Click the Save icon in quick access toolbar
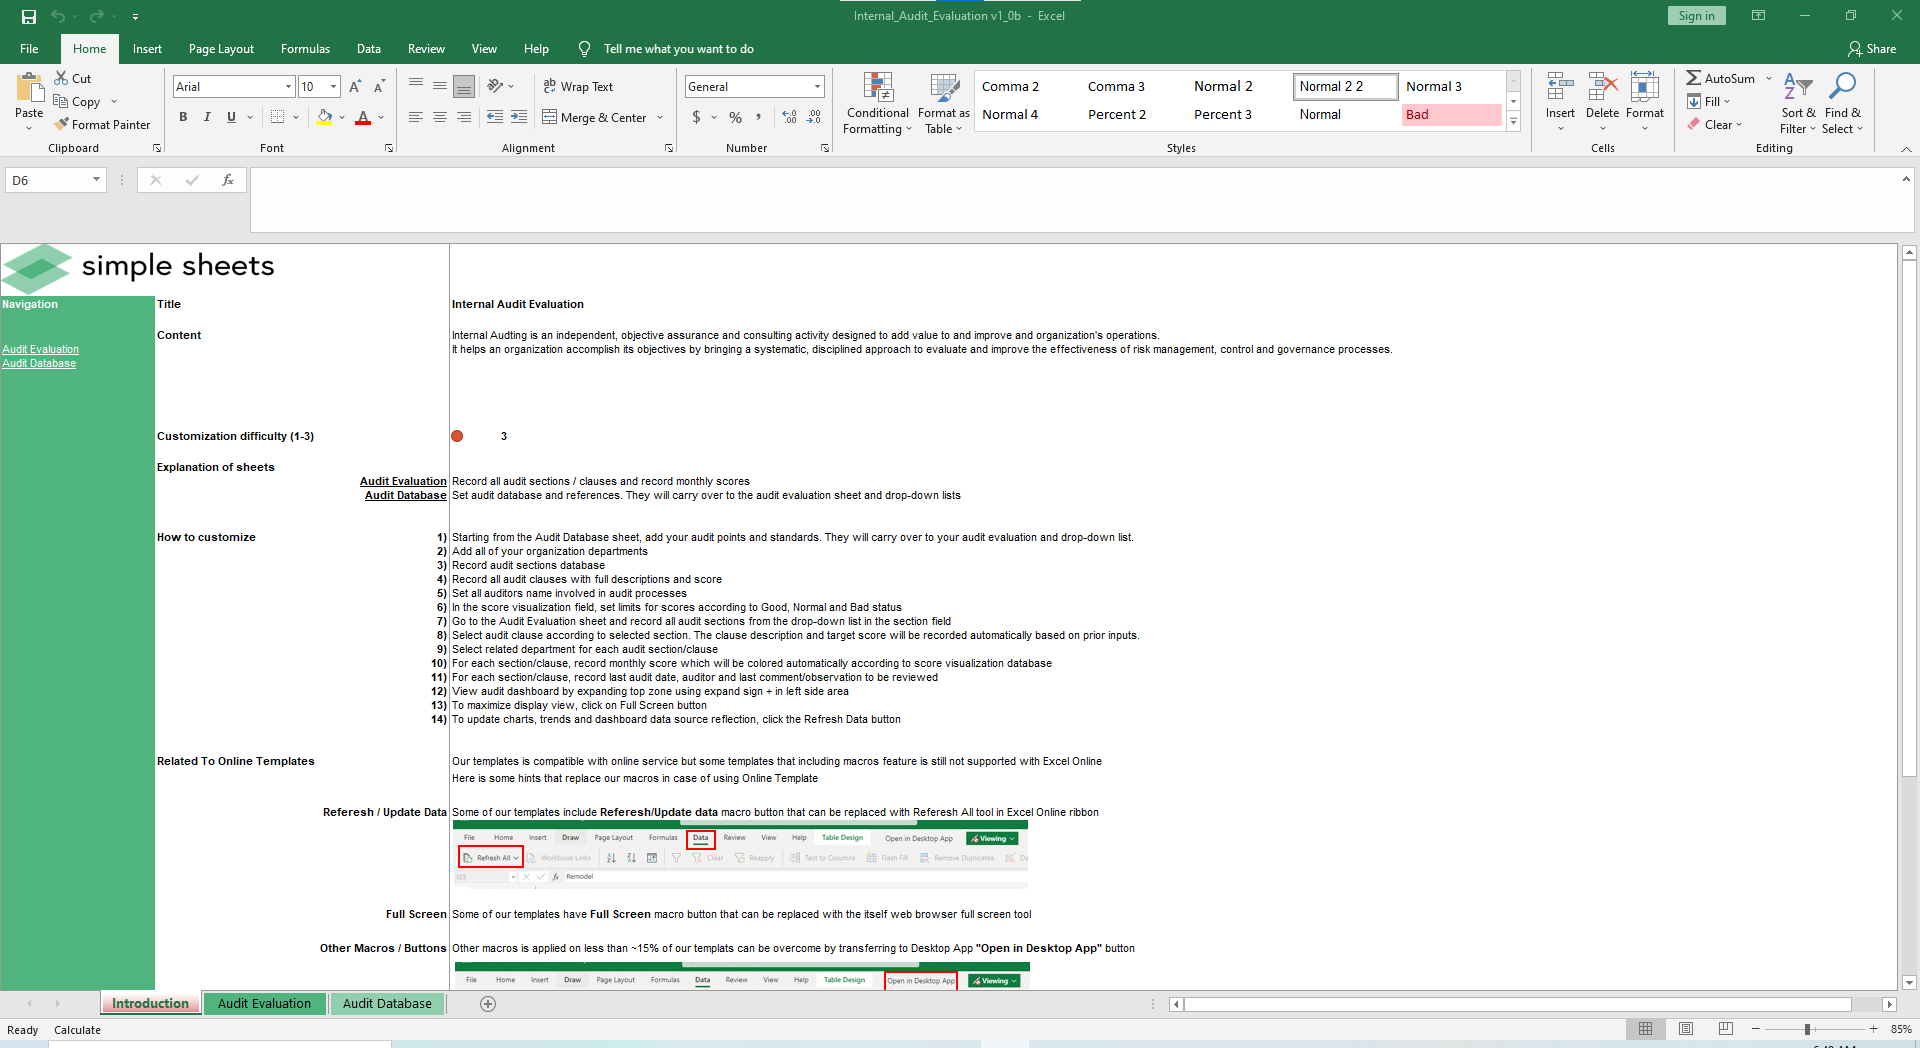The width and height of the screenshot is (1920, 1048). pyautogui.click(x=29, y=16)
